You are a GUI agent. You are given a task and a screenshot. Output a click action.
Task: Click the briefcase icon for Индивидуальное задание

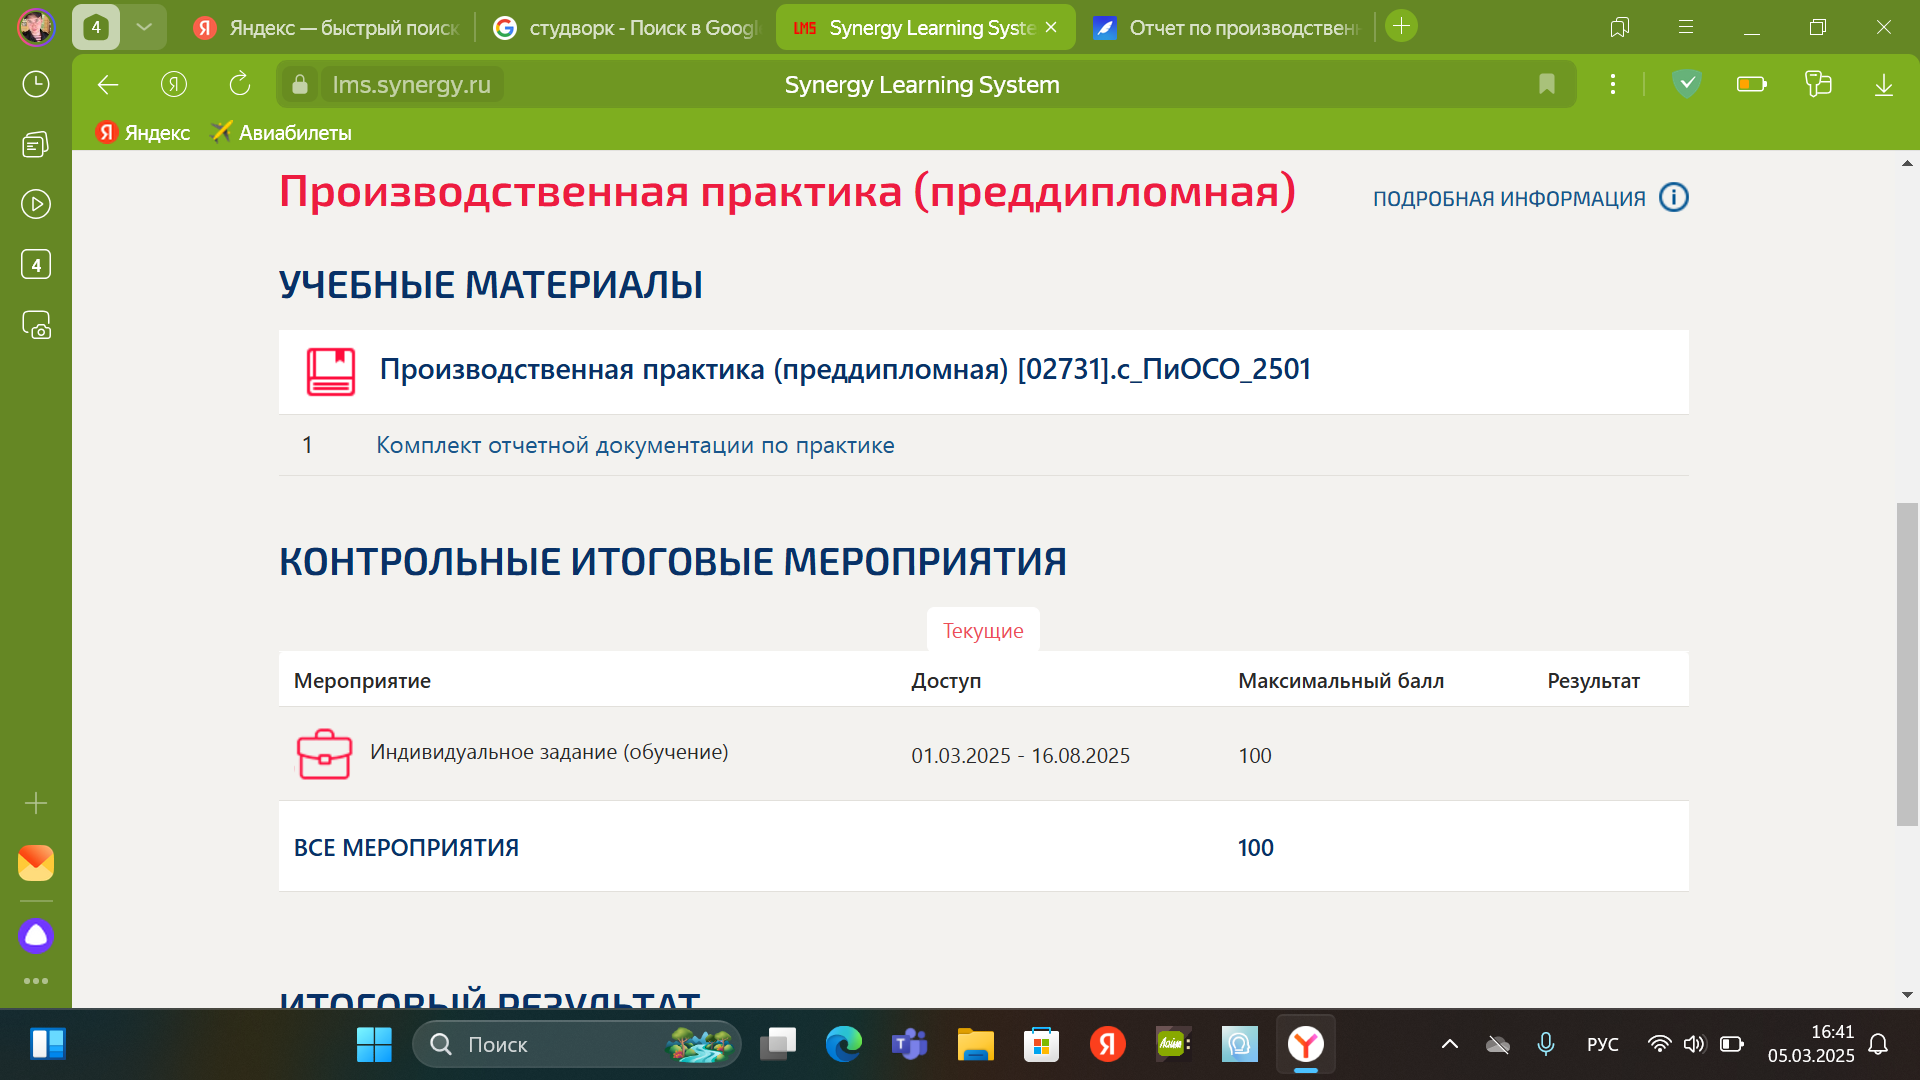(324, 754)
